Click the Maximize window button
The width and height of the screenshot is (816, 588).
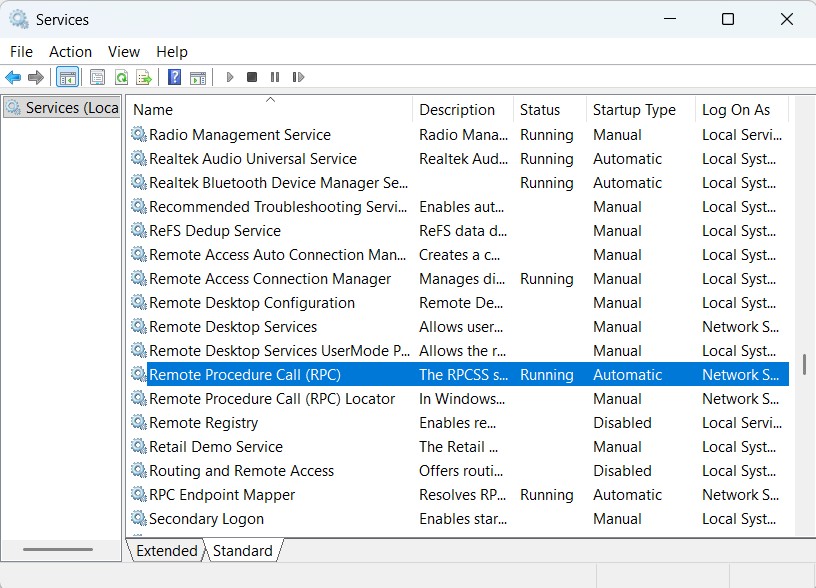728,19
